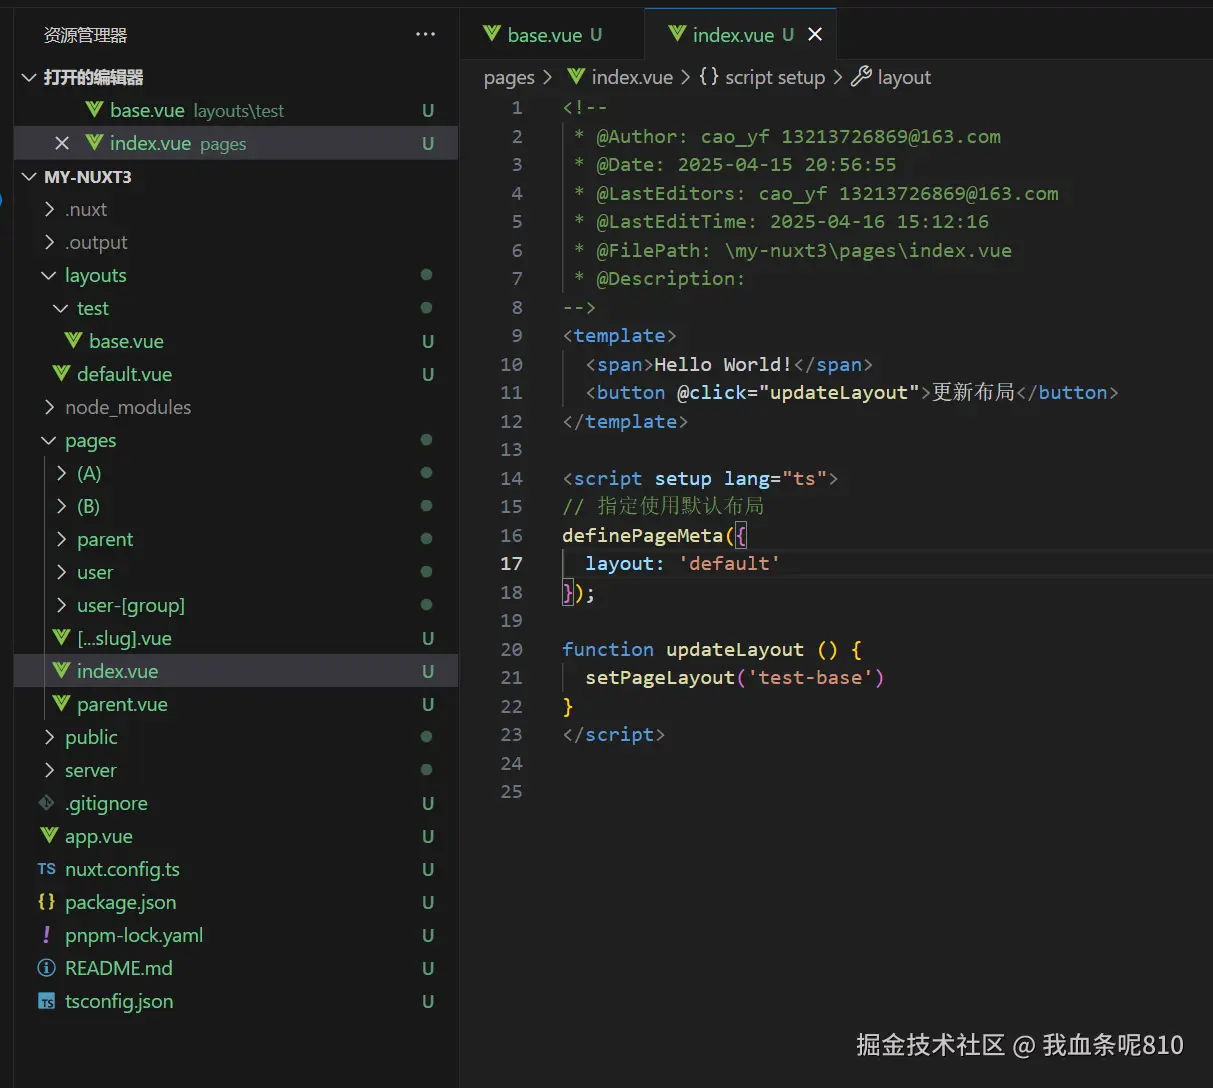This screenshot has height=1088, width=1213.
Task: Open the explorer panel more actions ellipsis
Action: (x=426, y=34)
